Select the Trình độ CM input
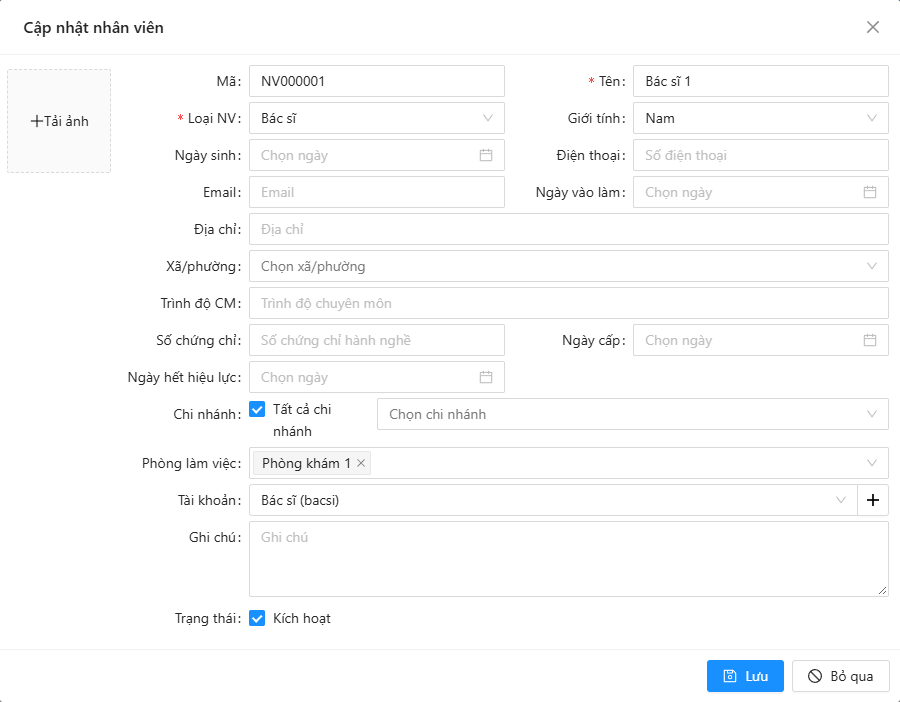This screenshot has height=702, width=900. (569, 303)
